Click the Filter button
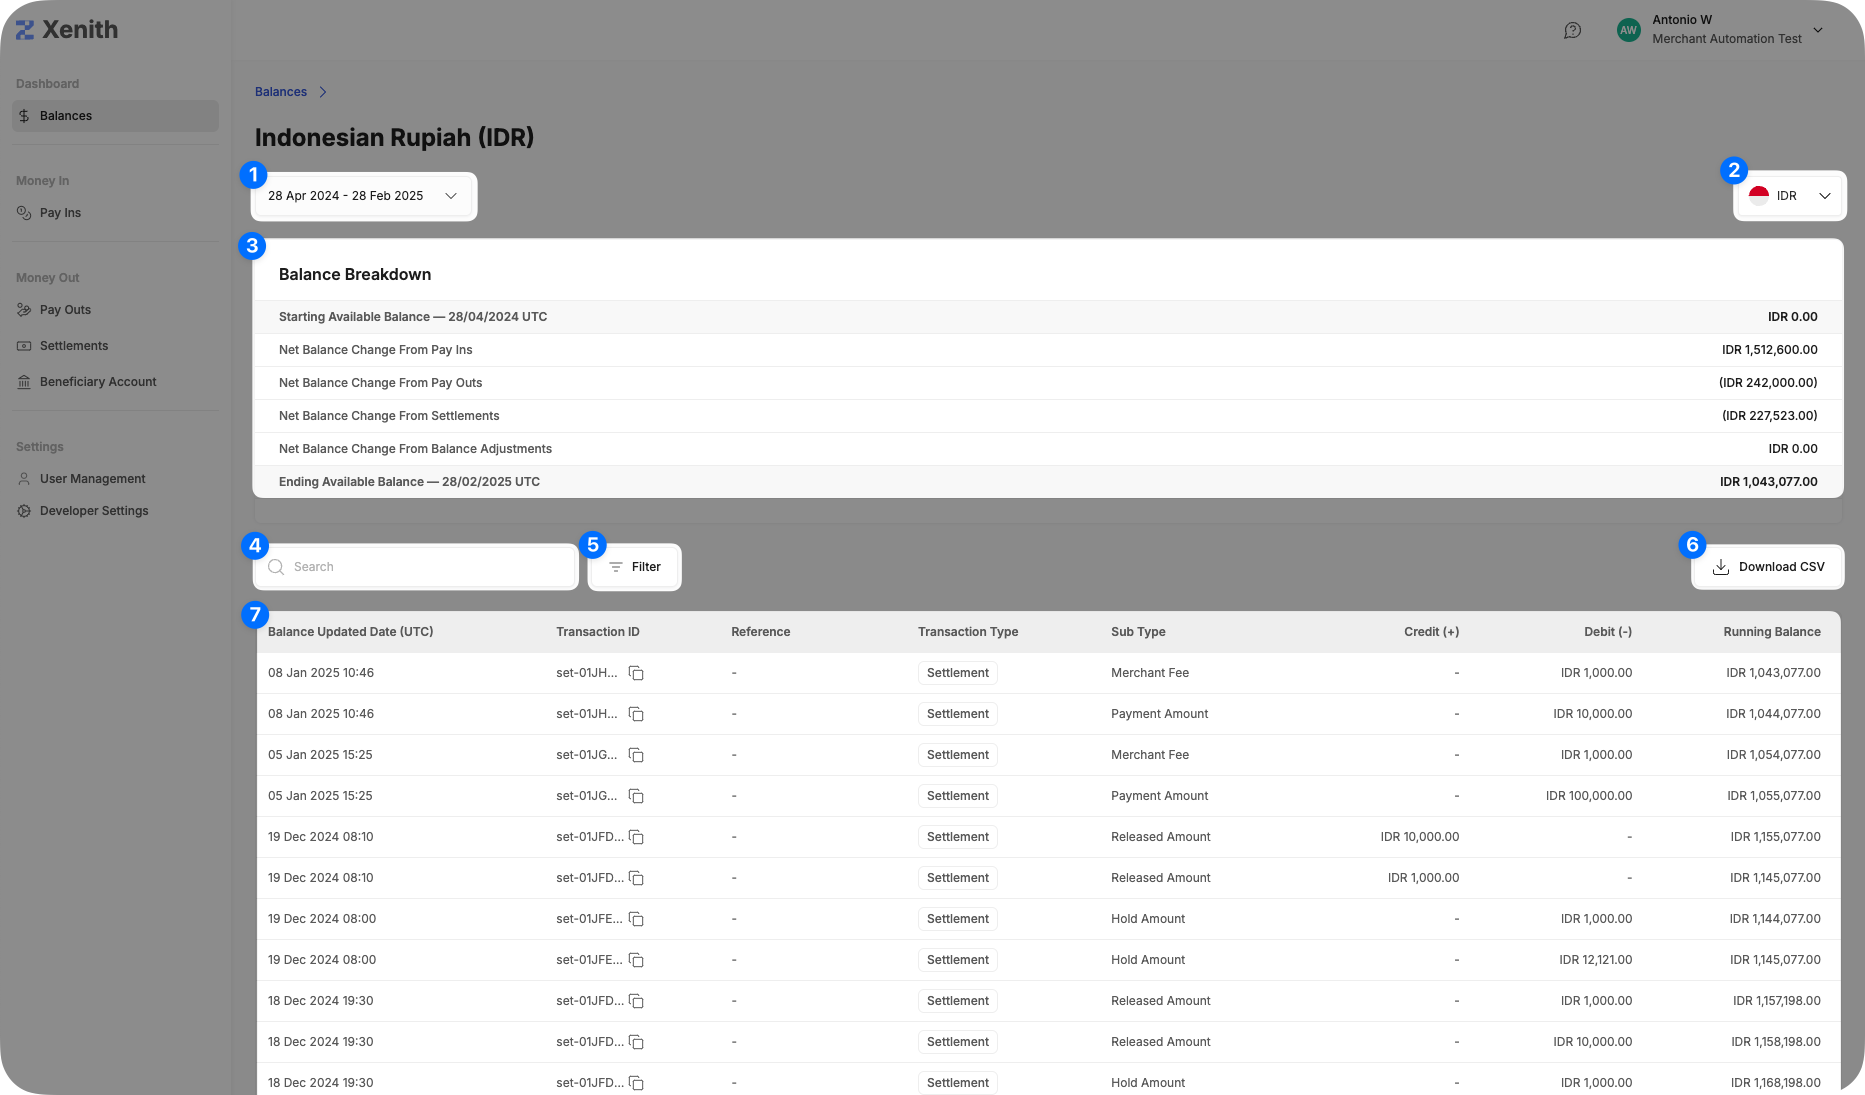Viewport: 1865px width, 1095px height. pyautogui.click(x=635, y=567)
